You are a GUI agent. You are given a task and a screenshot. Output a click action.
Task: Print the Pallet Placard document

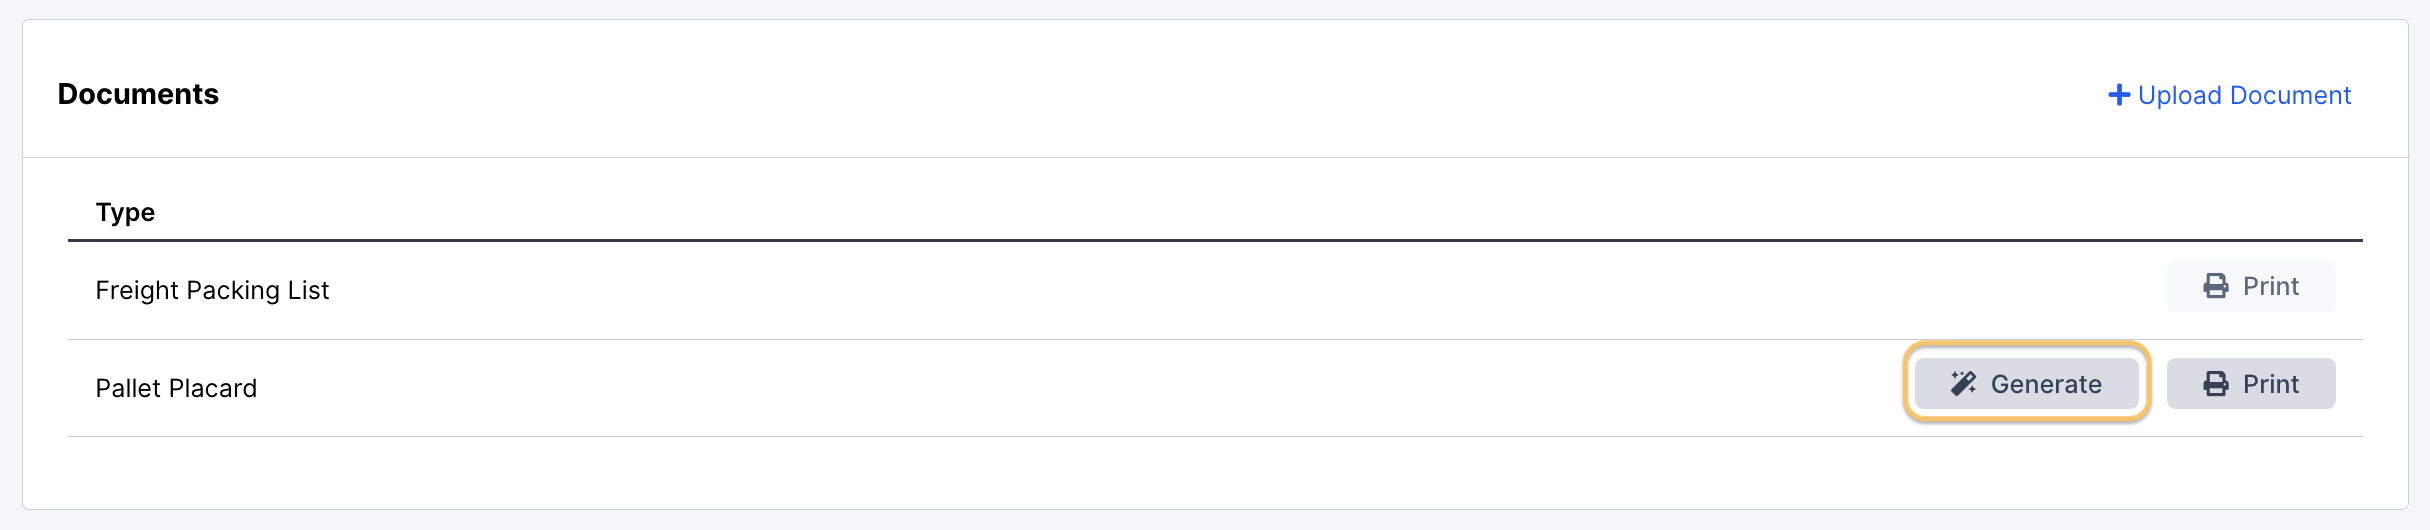pyautogui.click(x=2251, y=384)
